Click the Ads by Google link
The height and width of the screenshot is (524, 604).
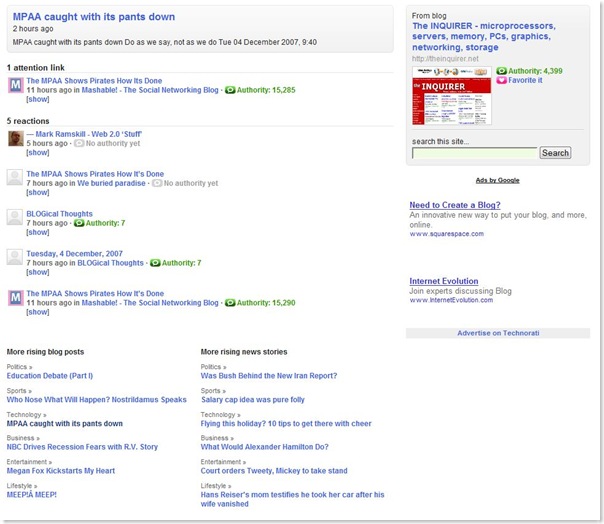[497, 180]
